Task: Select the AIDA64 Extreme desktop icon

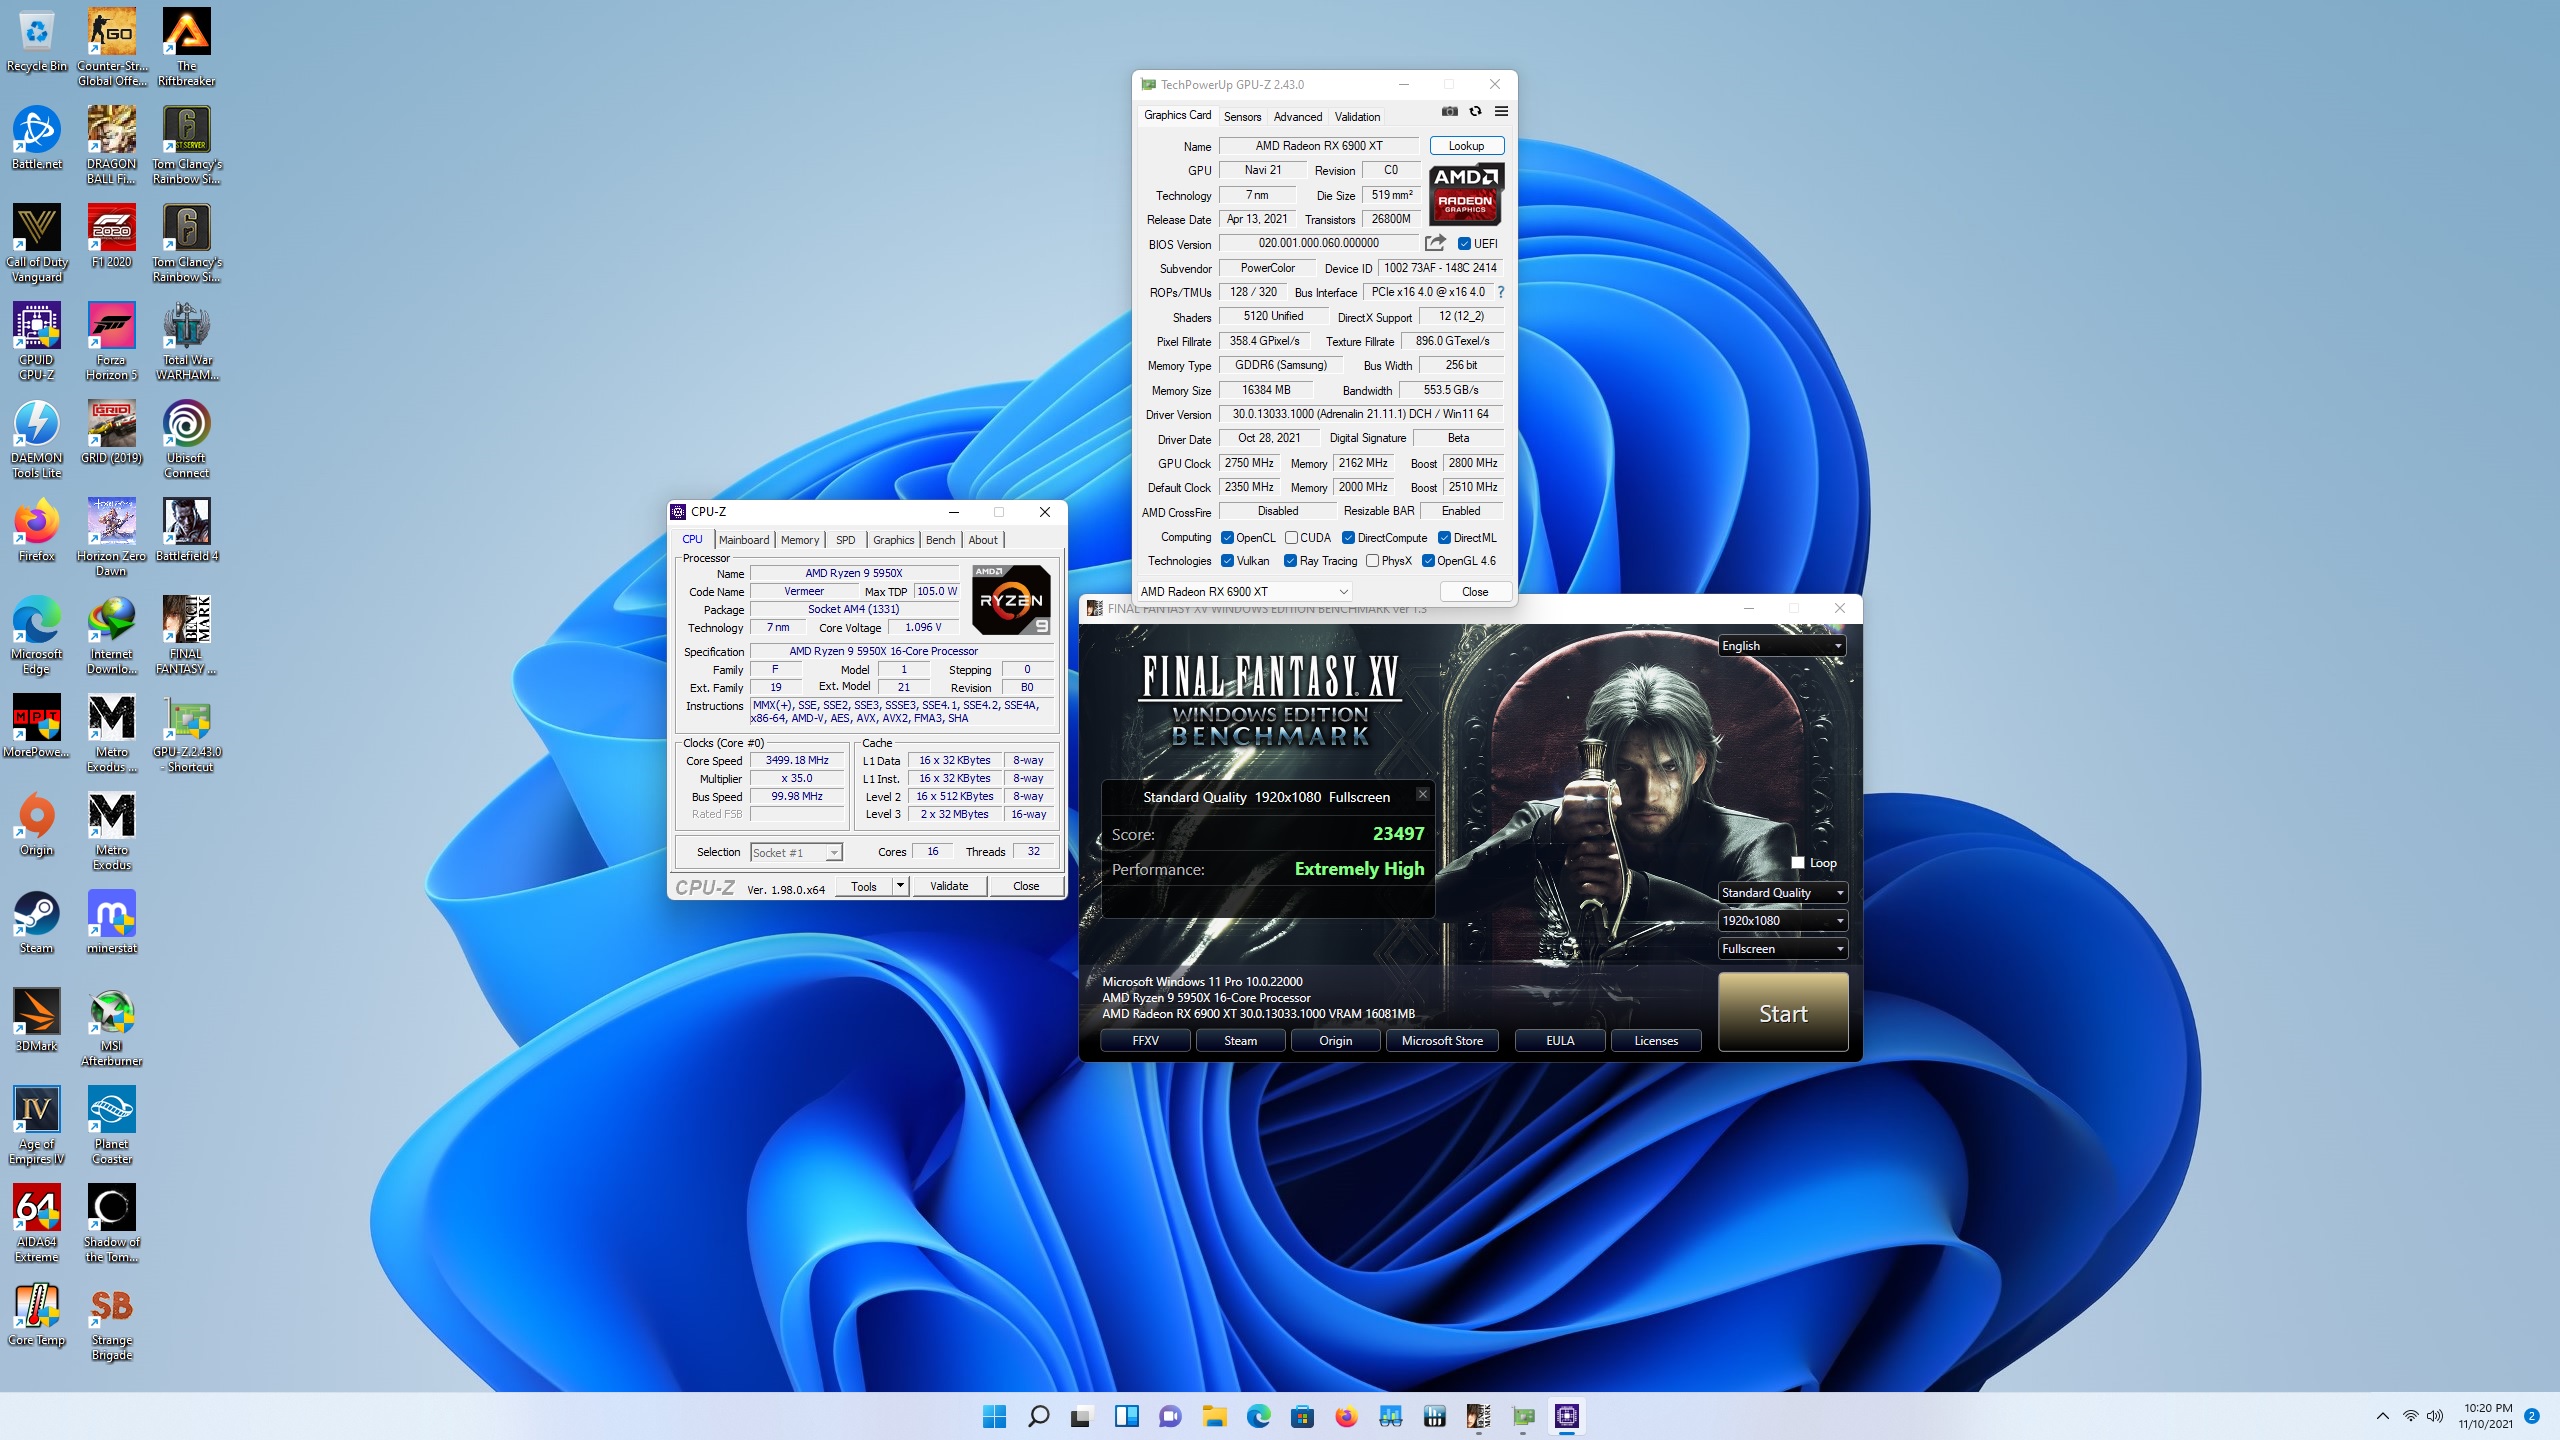Action: pos(37,1223)
